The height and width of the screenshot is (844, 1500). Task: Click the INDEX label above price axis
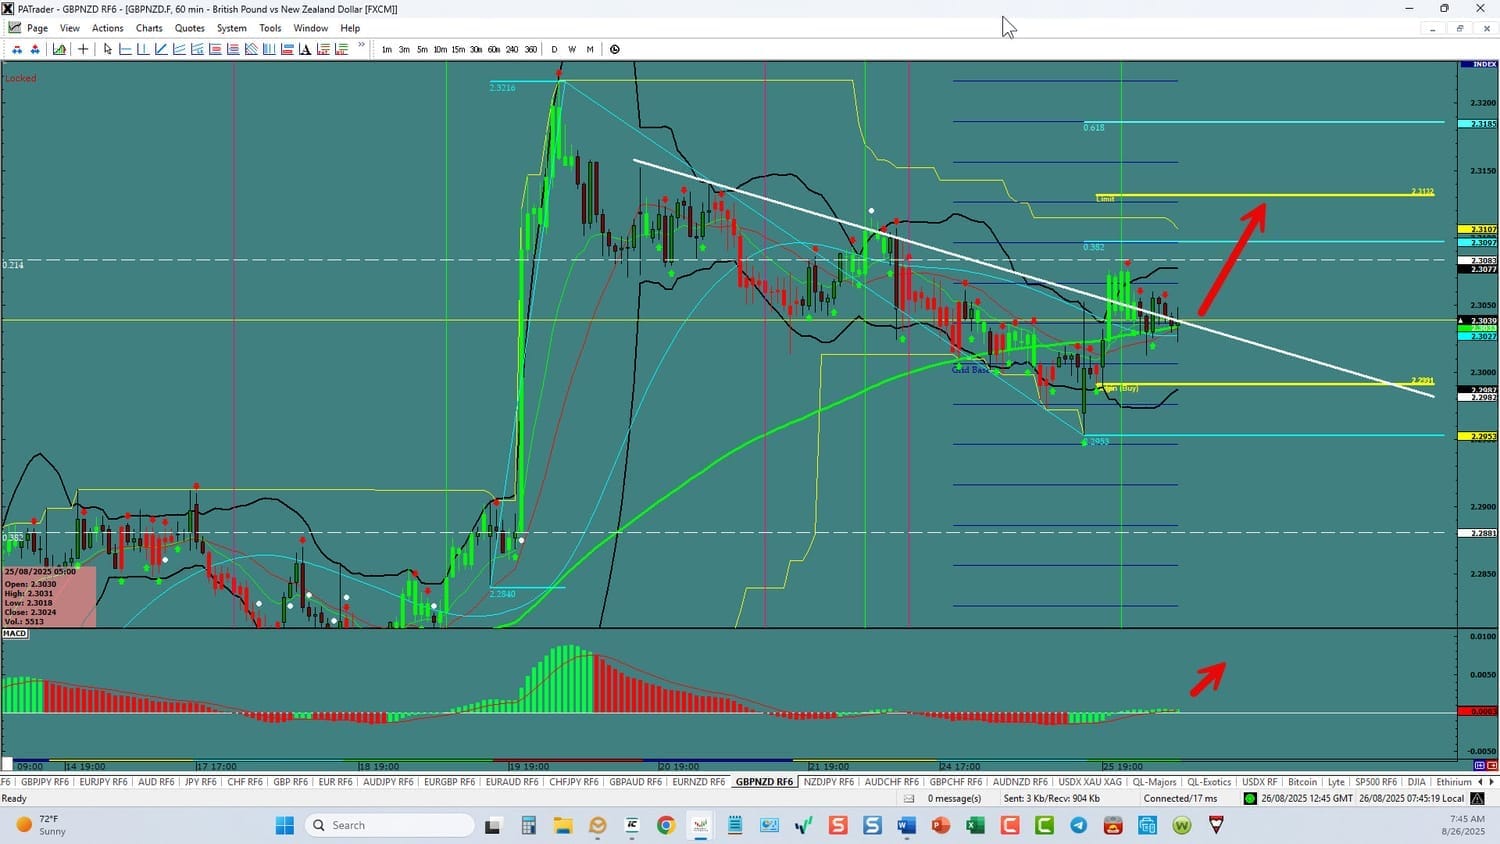[x=1479, y=65]
